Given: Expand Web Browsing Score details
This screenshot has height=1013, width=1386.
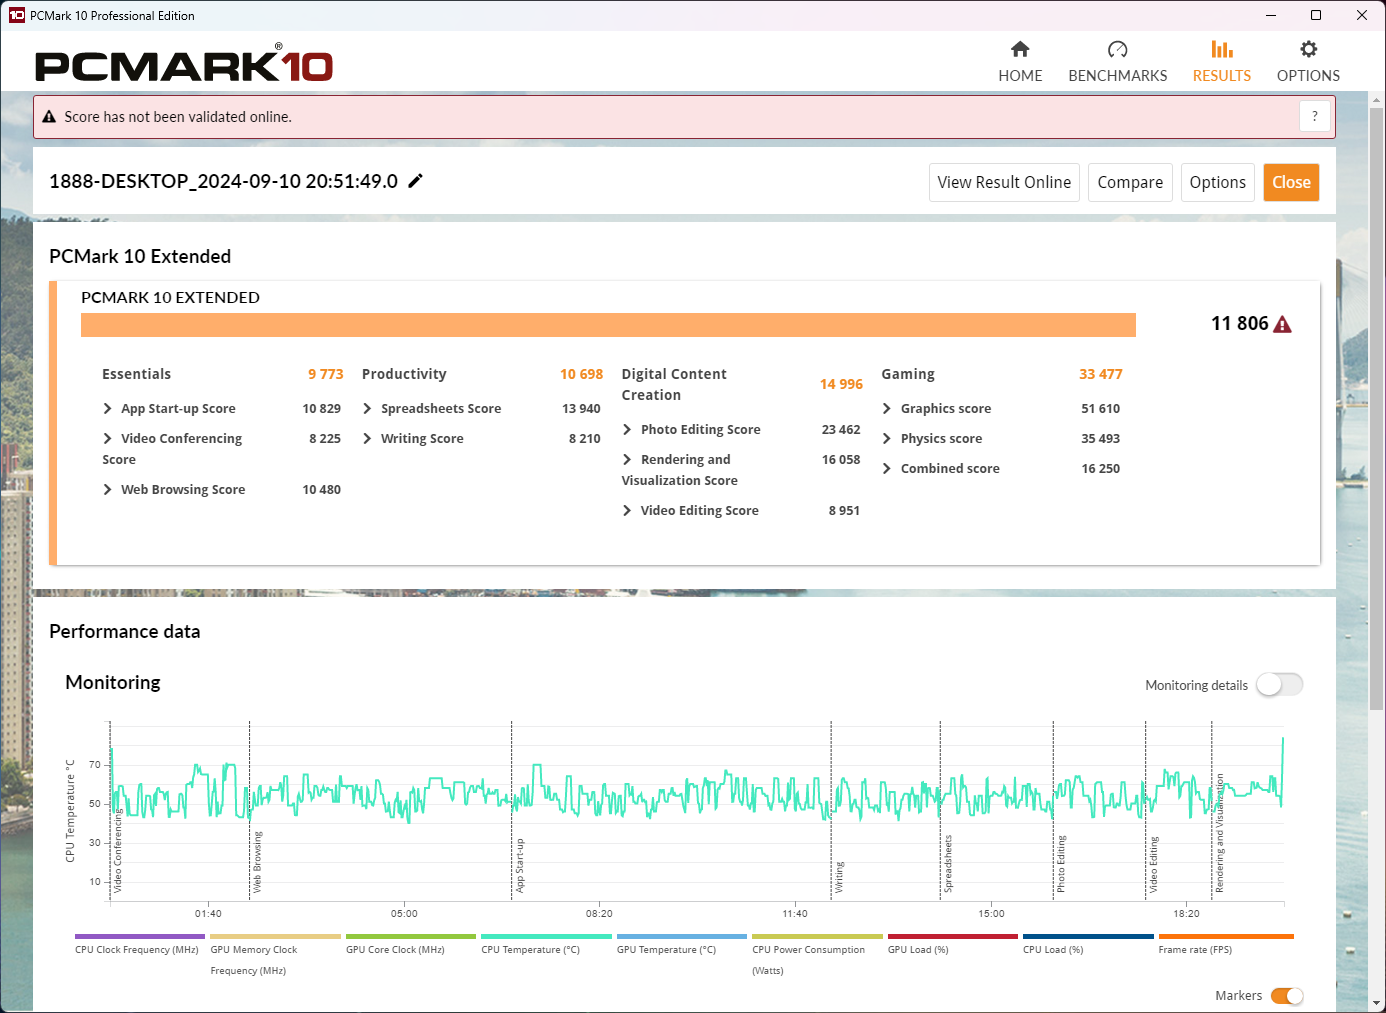Looking at the screenshot, I should 108,489.
